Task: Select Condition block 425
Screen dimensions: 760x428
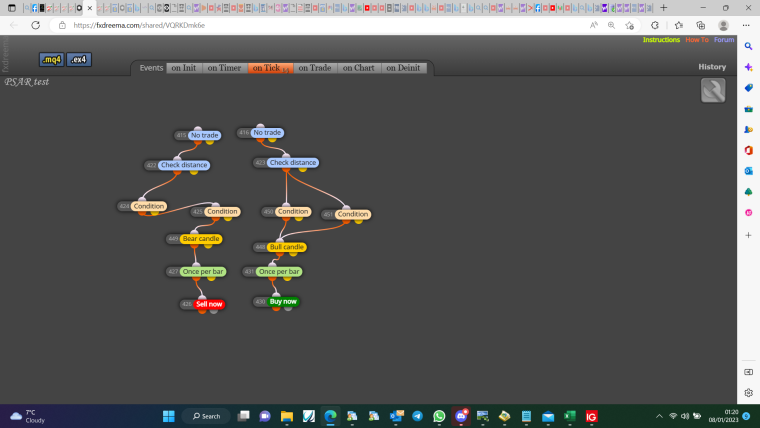Action: pos(222,211)
